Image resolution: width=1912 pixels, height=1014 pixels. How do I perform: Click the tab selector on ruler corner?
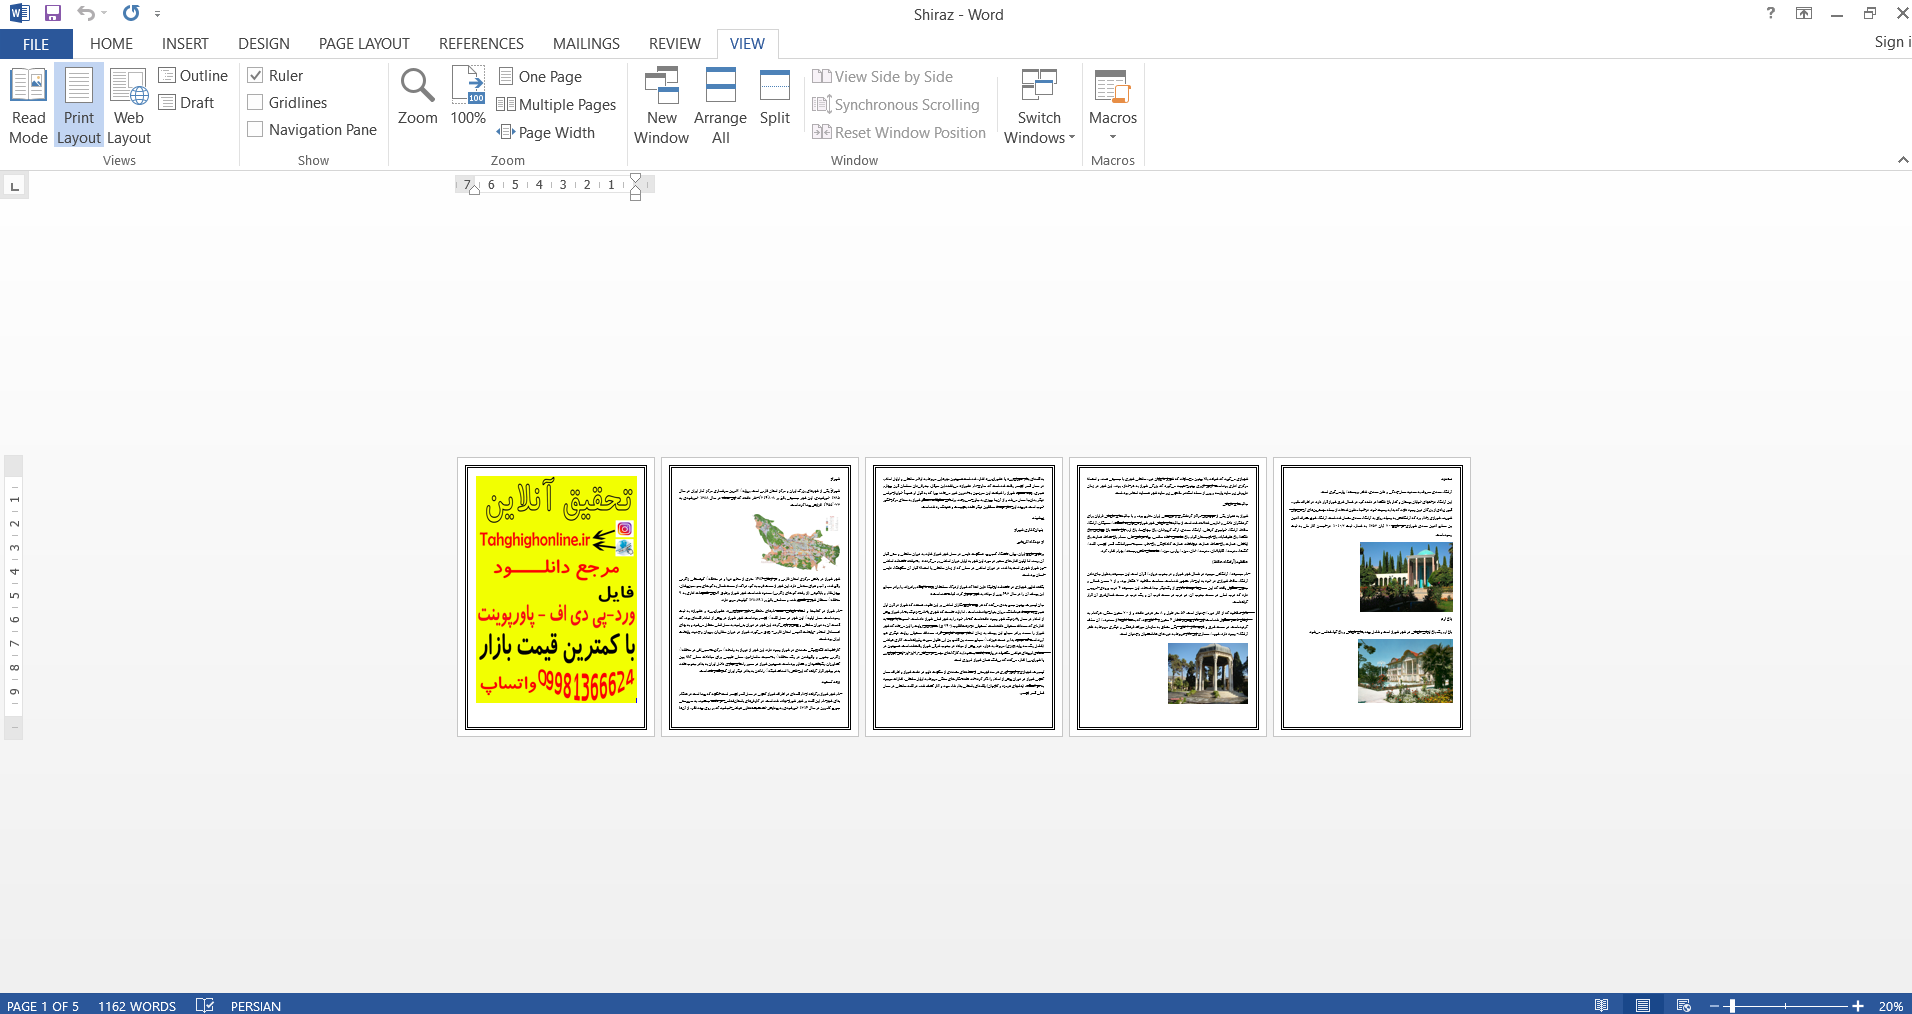pyautogui.click(x=14, y=186)
